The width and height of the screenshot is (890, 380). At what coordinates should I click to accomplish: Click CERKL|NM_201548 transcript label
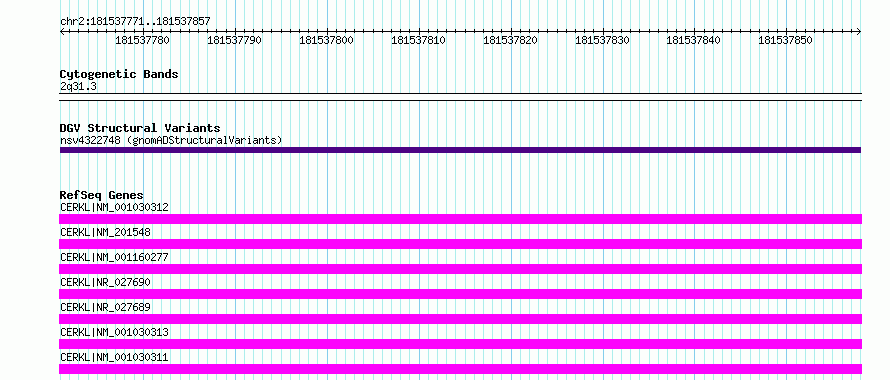pos(105,232)
